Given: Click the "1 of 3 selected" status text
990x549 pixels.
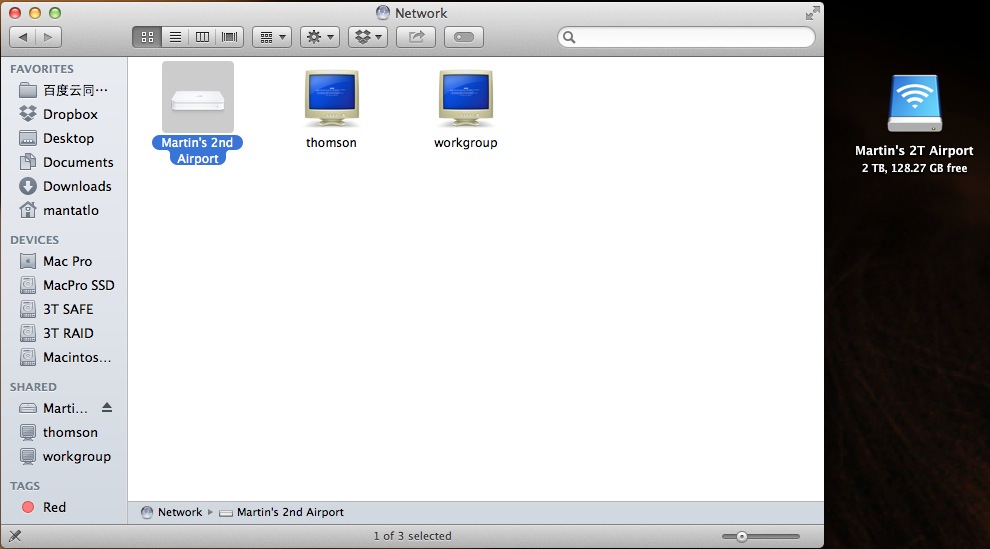Looking at the screenshot, I should click(x=412, y=536).
